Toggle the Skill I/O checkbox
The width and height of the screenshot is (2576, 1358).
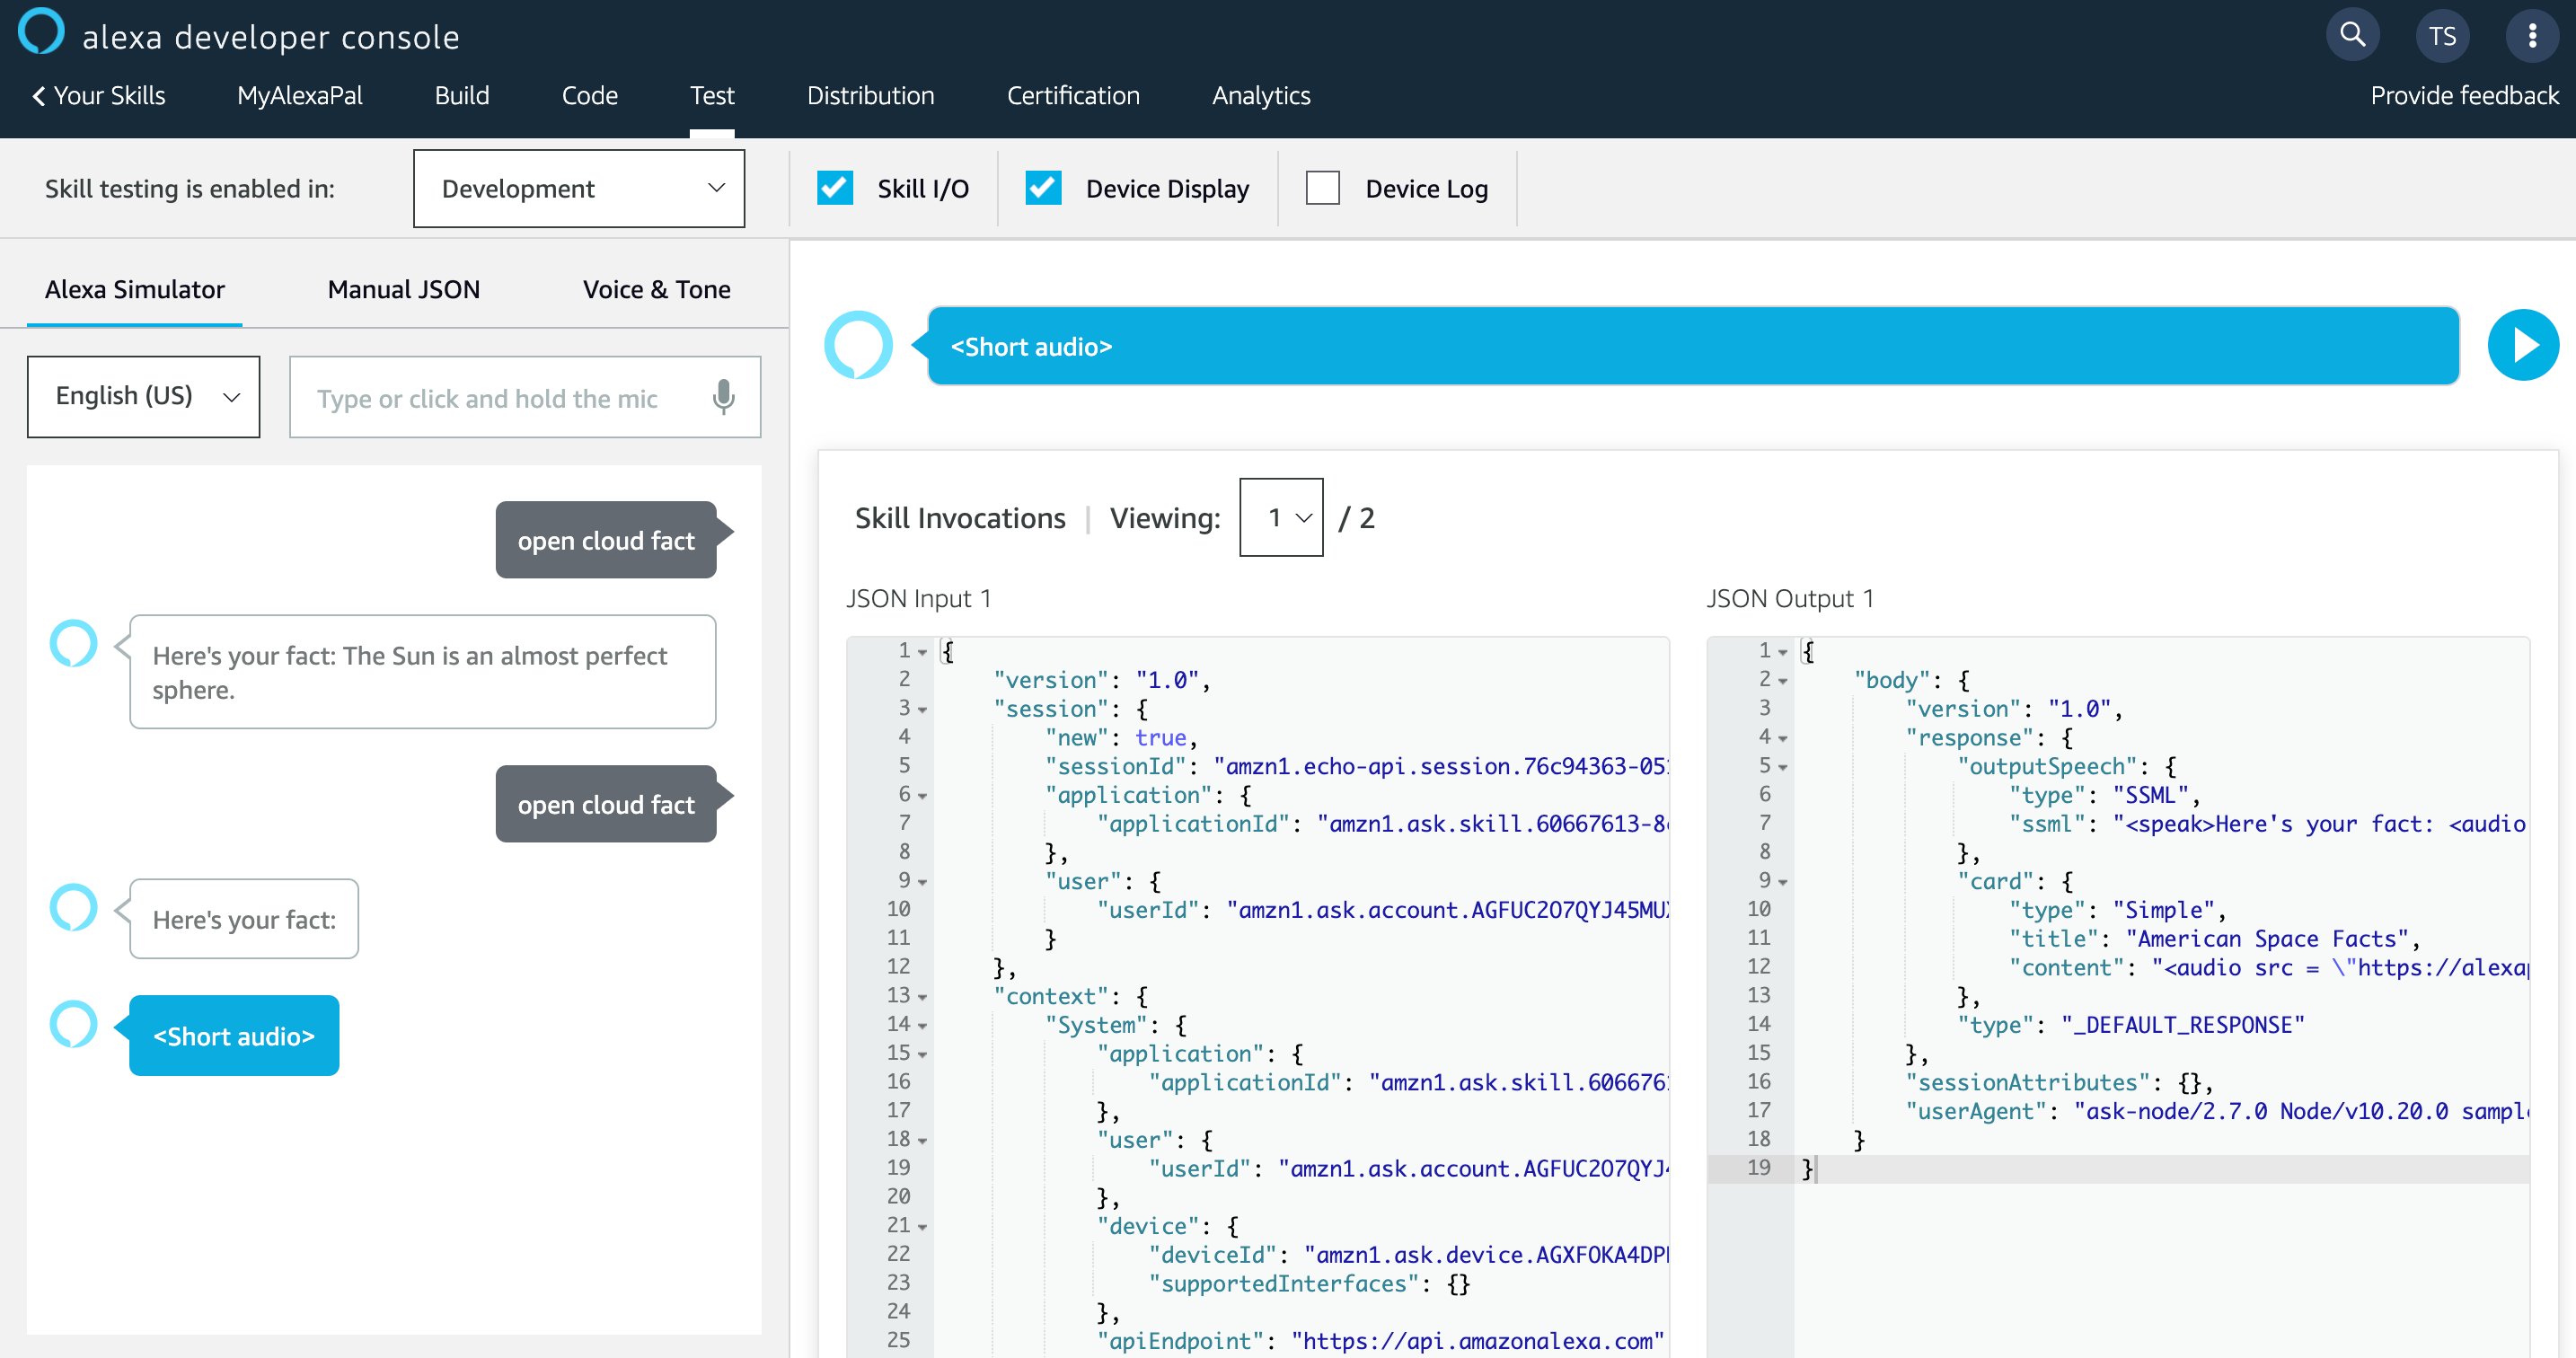[x=834, y=188]
